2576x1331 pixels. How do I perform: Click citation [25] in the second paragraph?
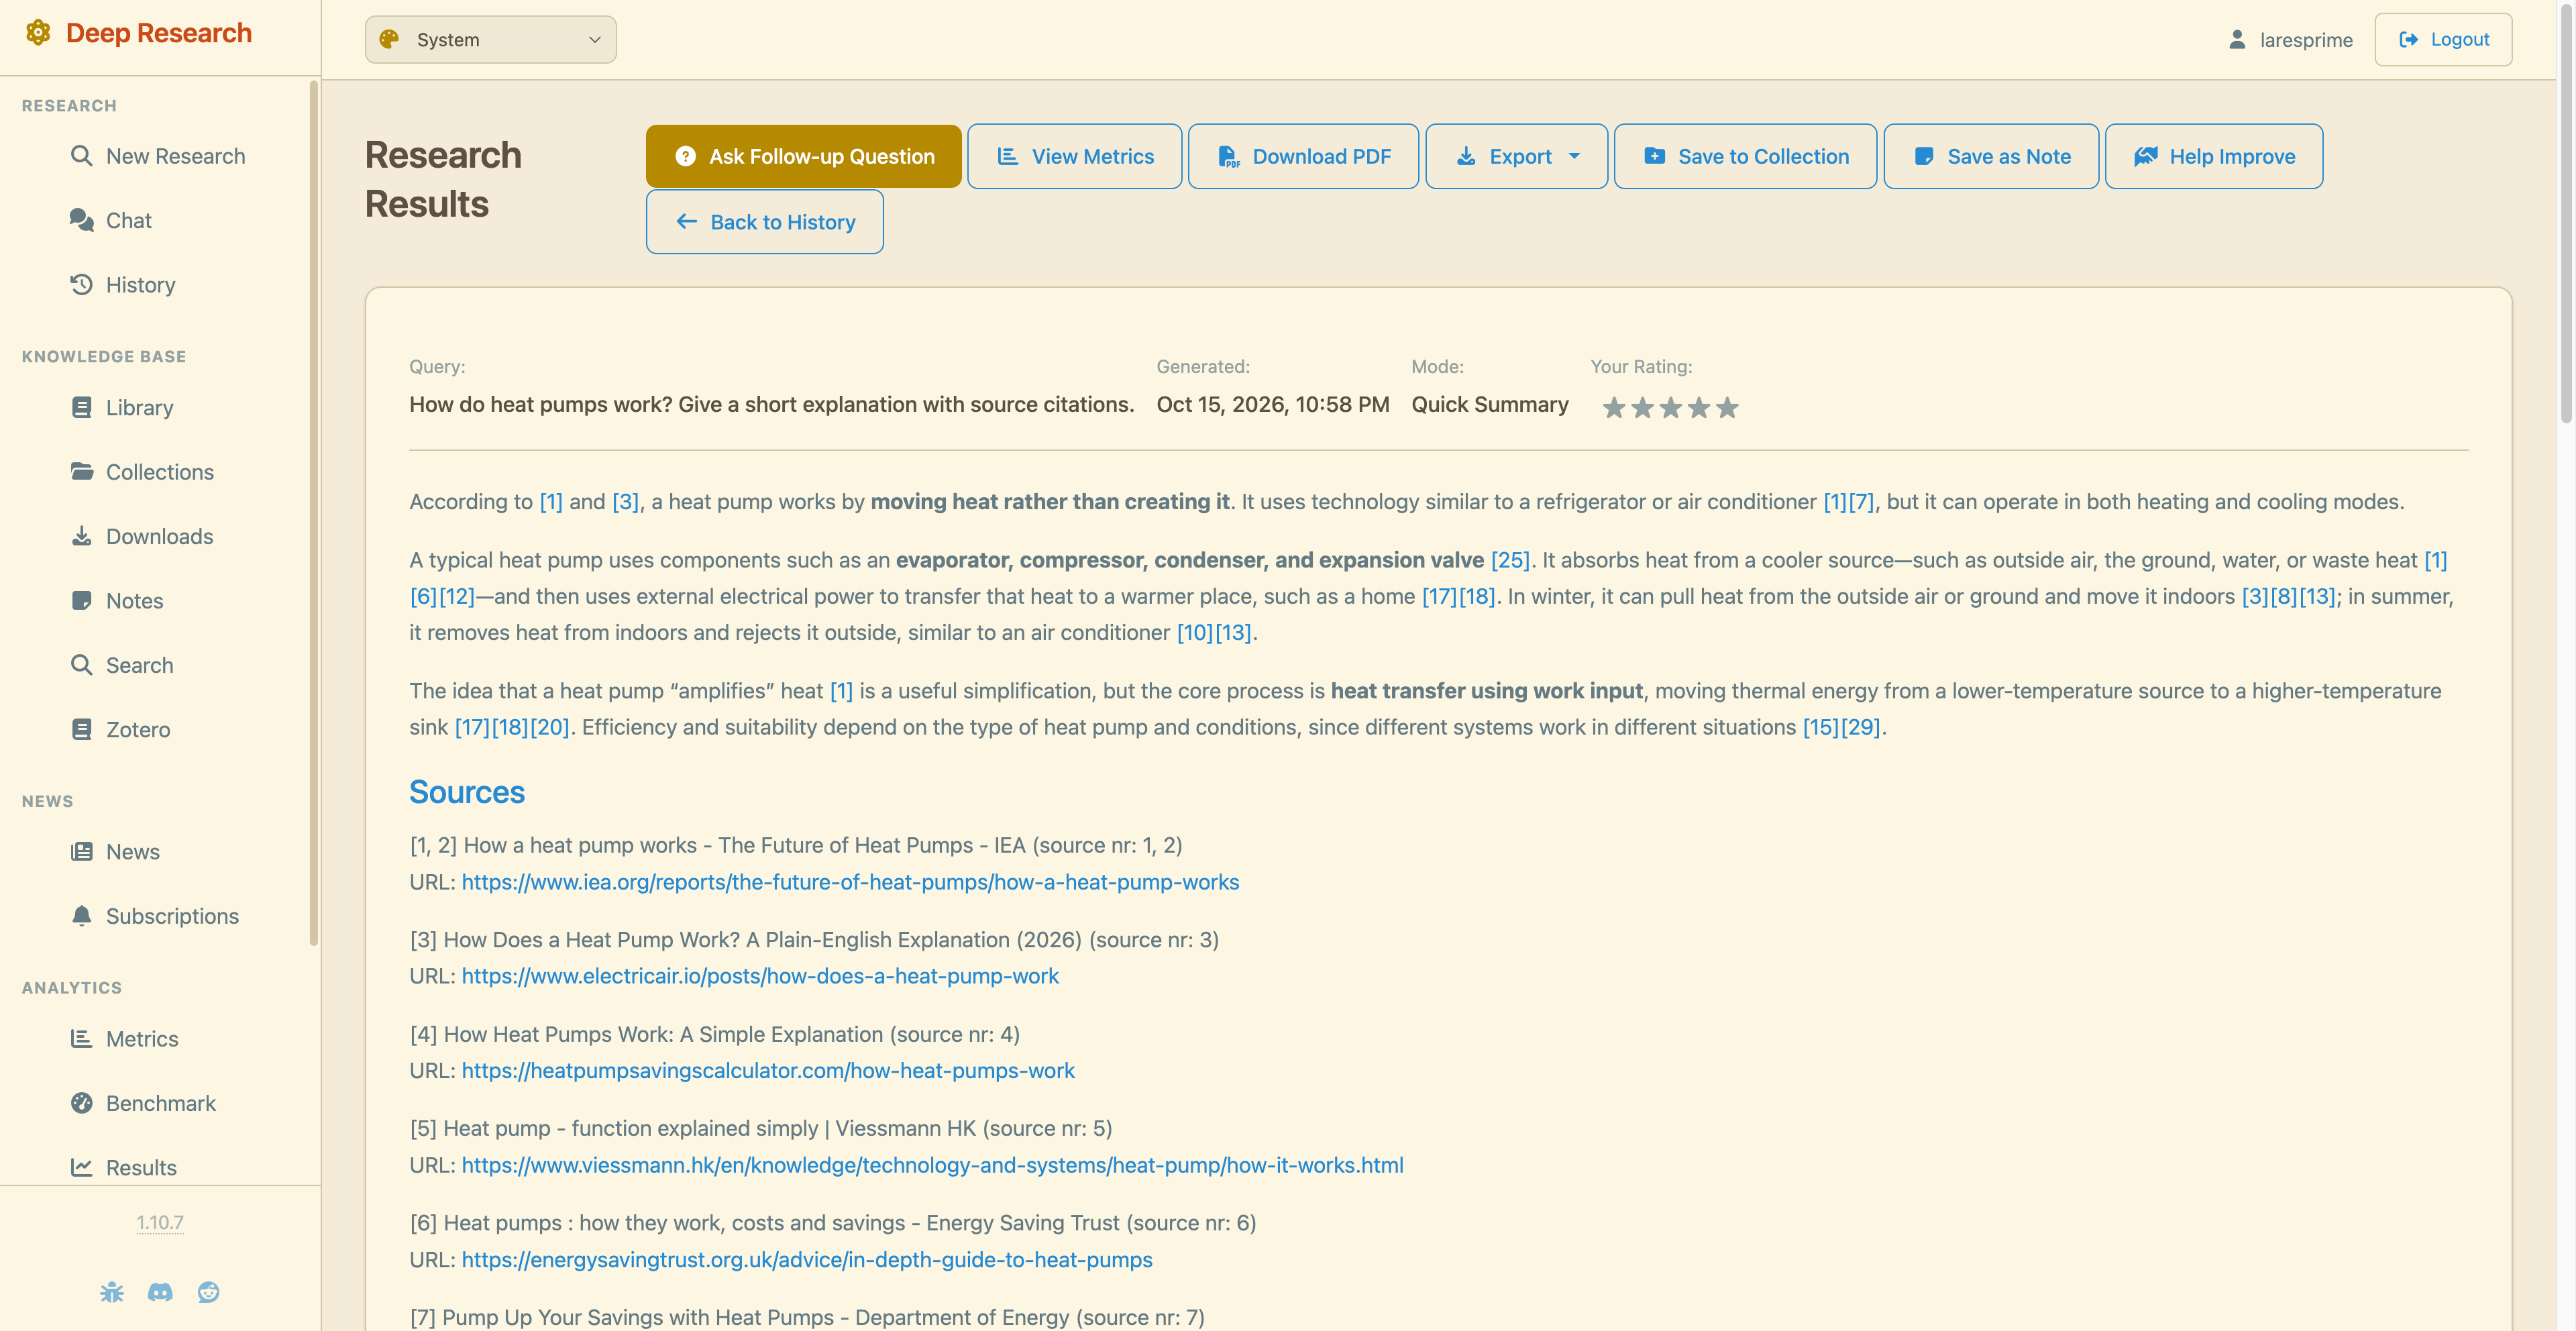tap(1510, 560)
